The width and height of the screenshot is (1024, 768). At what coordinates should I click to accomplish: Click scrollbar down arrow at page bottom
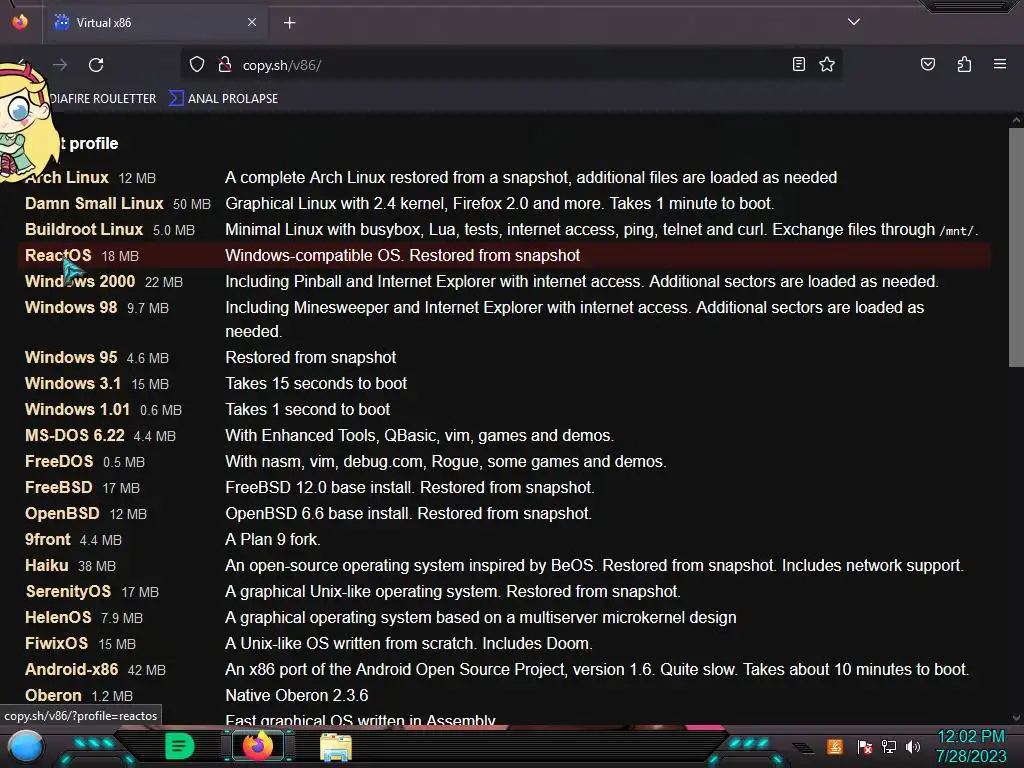[1016, 717]
